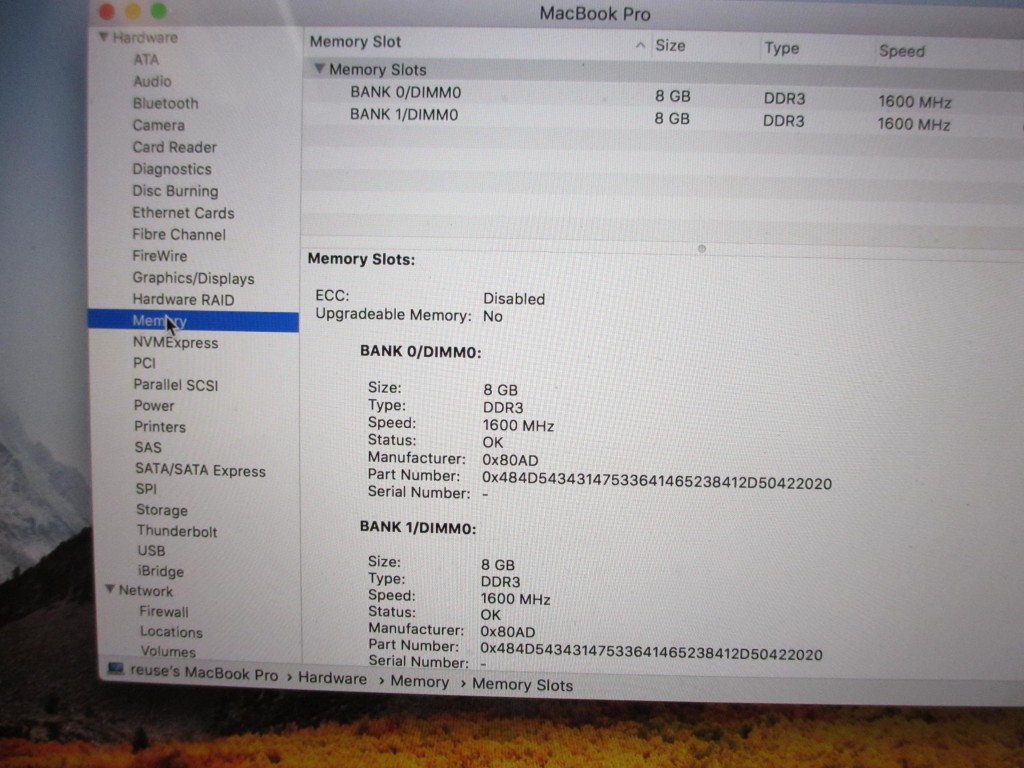Click the BANK 1/DIMM0 detail heading
This screenshot has height=768, width=1024.
pos(418,527)
